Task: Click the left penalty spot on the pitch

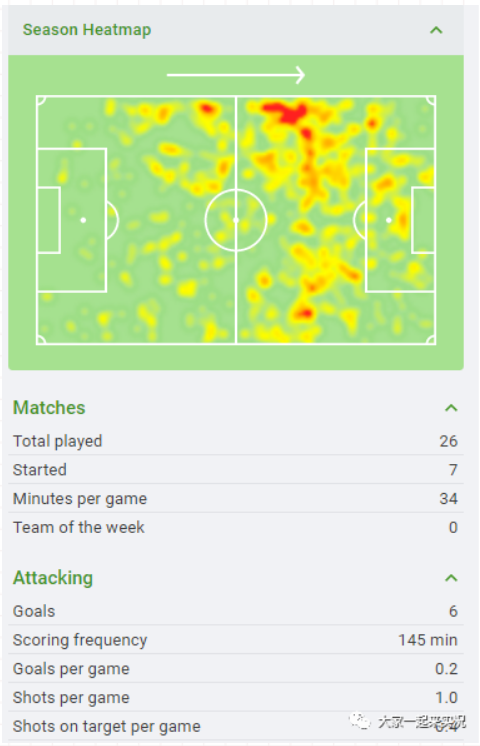Action: point(83,220)
